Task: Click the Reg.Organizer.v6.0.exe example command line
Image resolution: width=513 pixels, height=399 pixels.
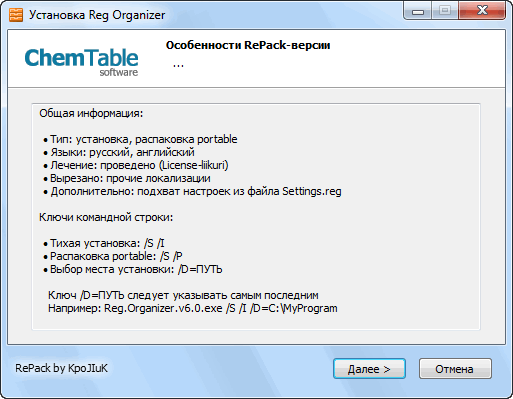Action: 193,308
